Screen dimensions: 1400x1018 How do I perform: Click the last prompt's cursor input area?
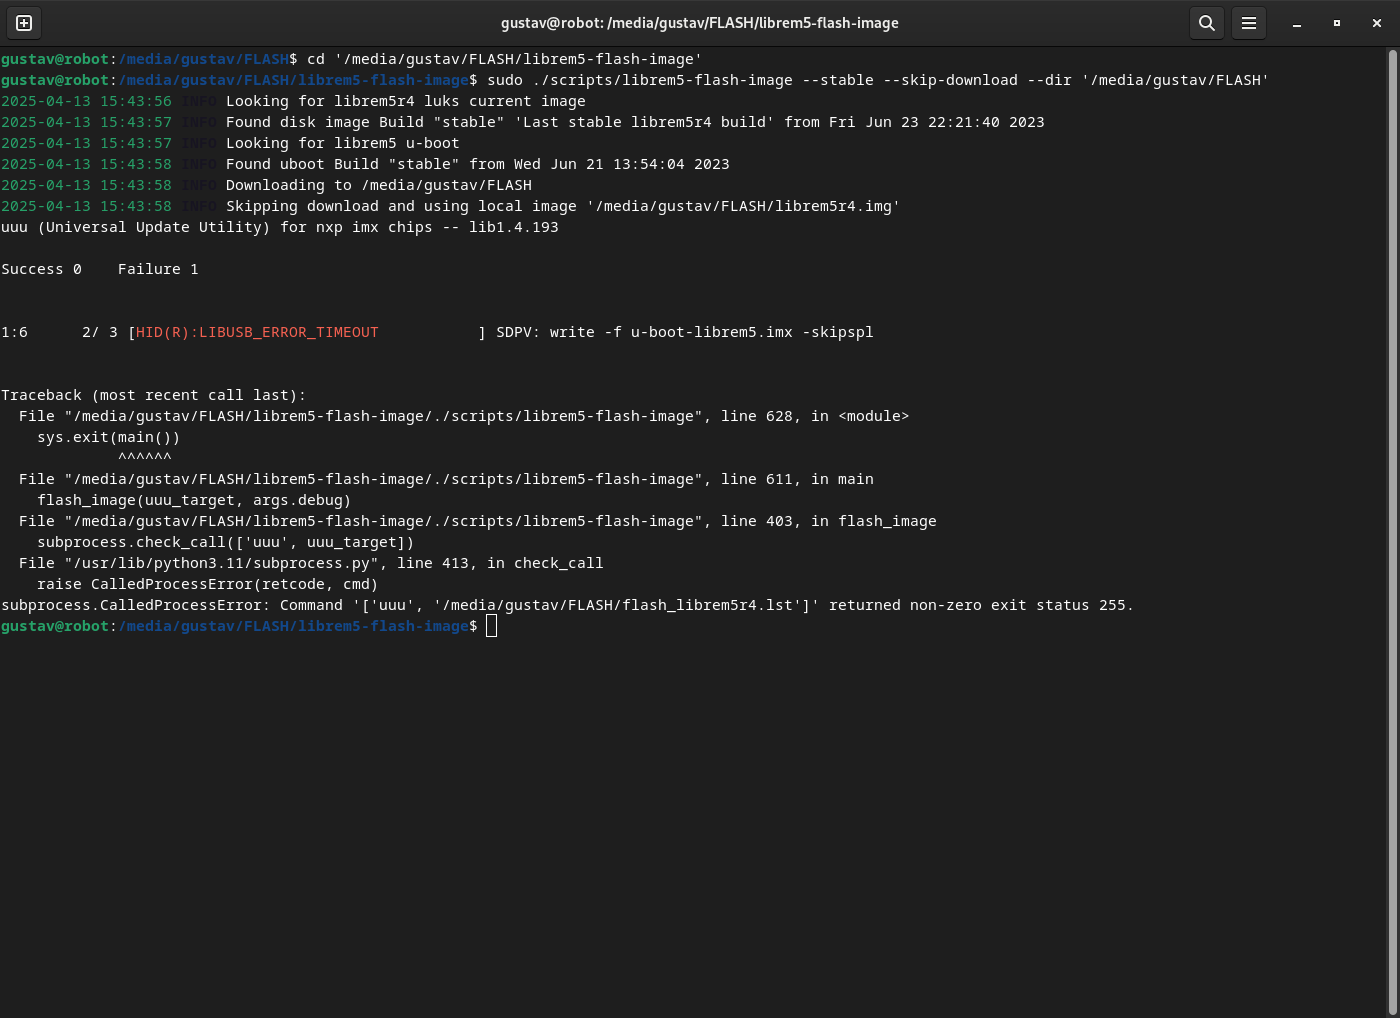491,626
